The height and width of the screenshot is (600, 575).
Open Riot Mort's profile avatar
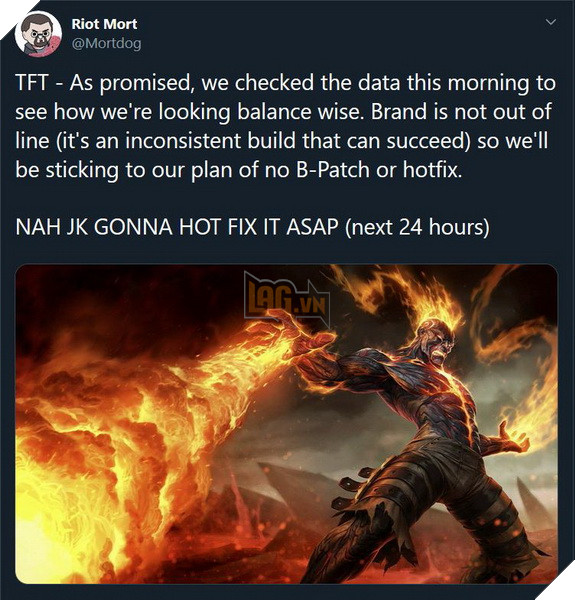(x=38, y=34)
